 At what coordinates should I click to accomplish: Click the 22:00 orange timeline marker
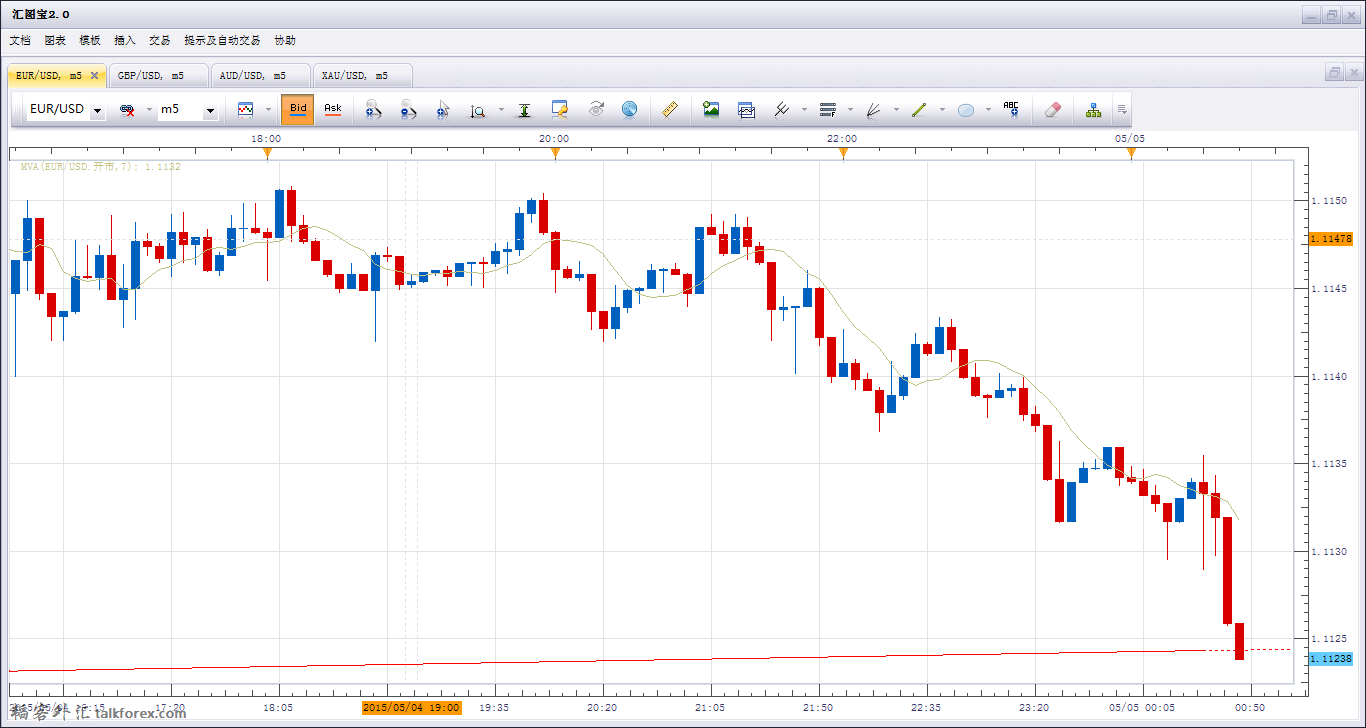tap(843, 152)
